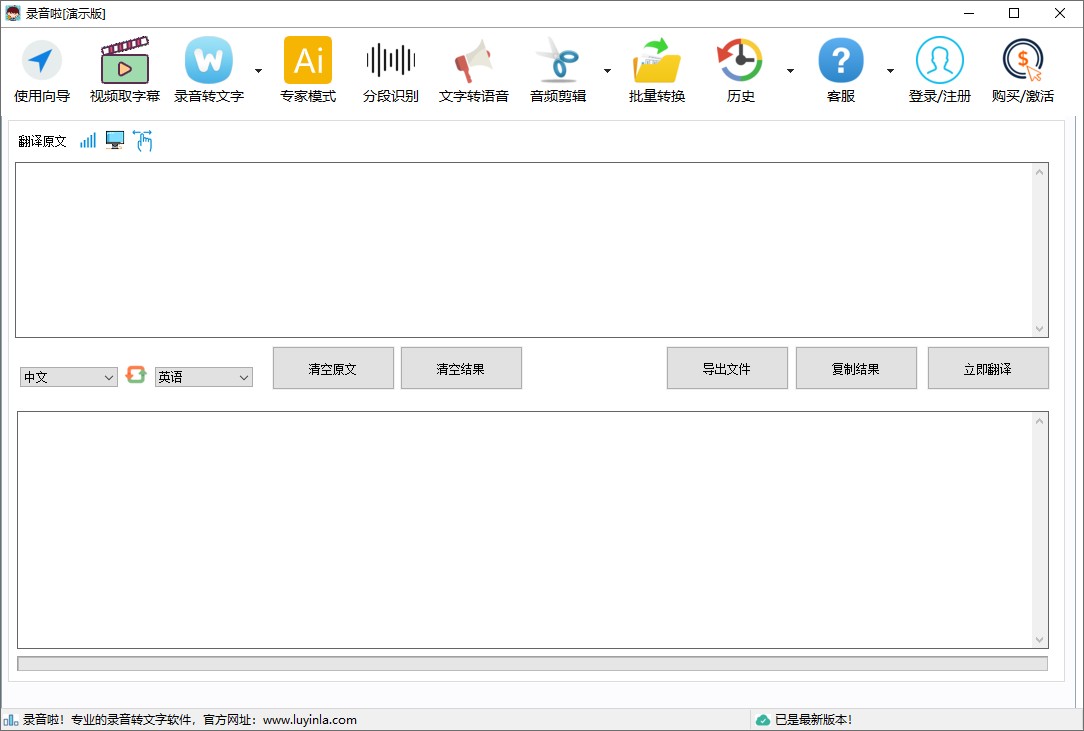Open 录音转文字 audio-to-text tool

tap(208, 68)
